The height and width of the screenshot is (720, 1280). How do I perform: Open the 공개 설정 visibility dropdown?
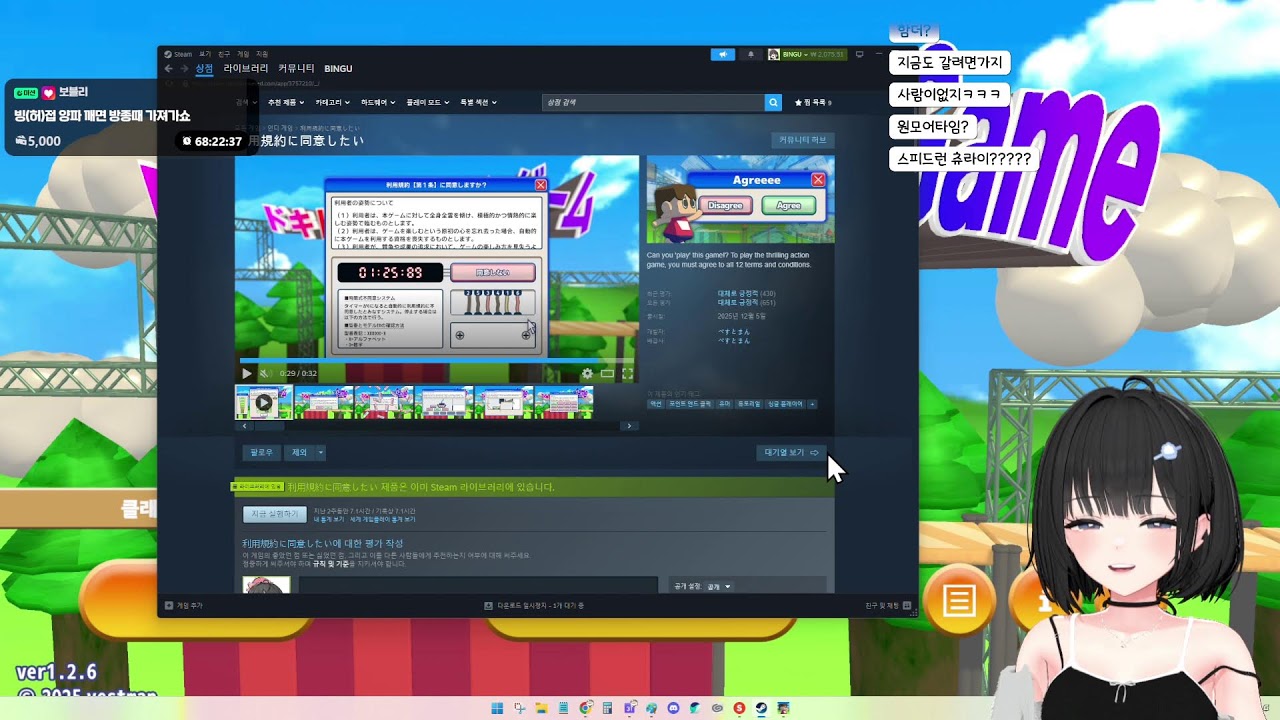pos(719,586)
